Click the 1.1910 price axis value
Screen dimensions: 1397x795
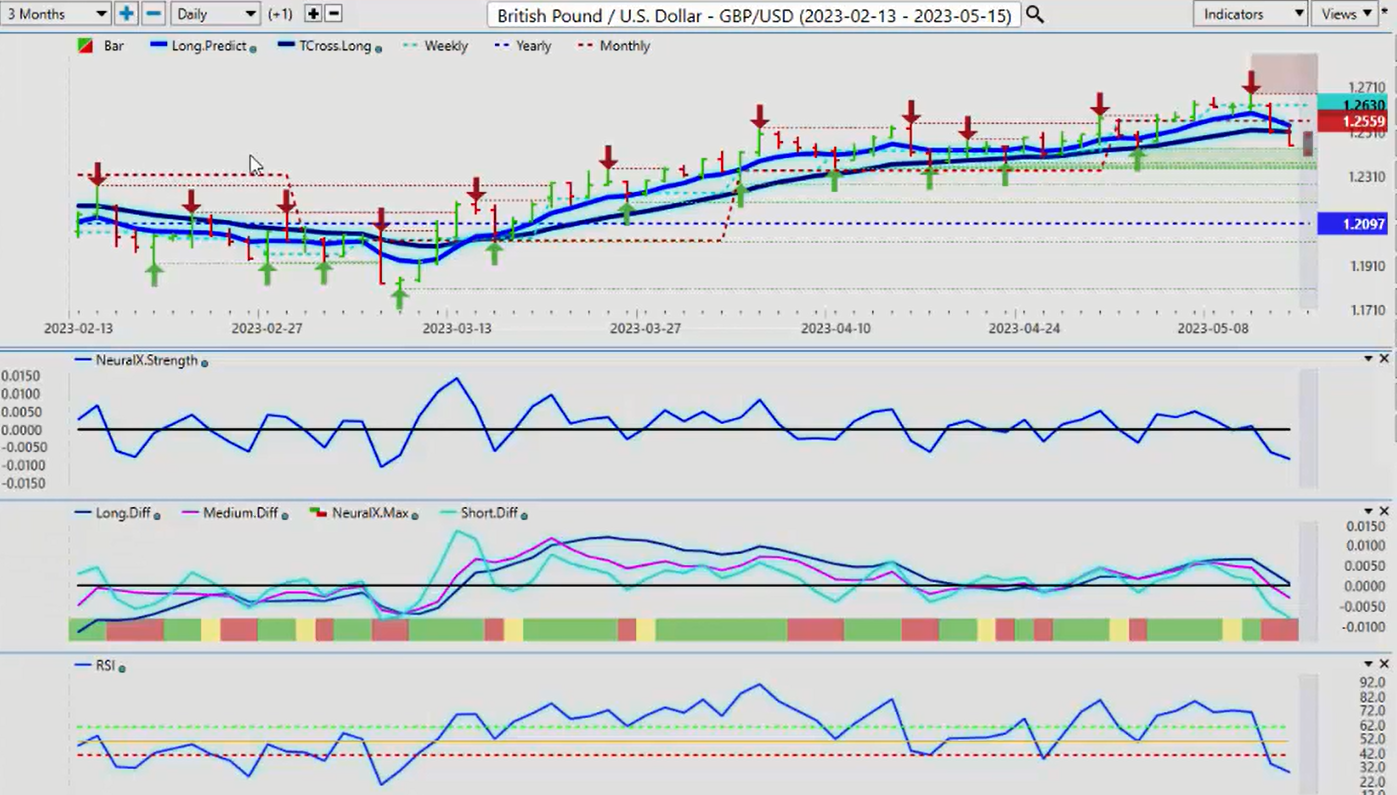click(1366, 267)
